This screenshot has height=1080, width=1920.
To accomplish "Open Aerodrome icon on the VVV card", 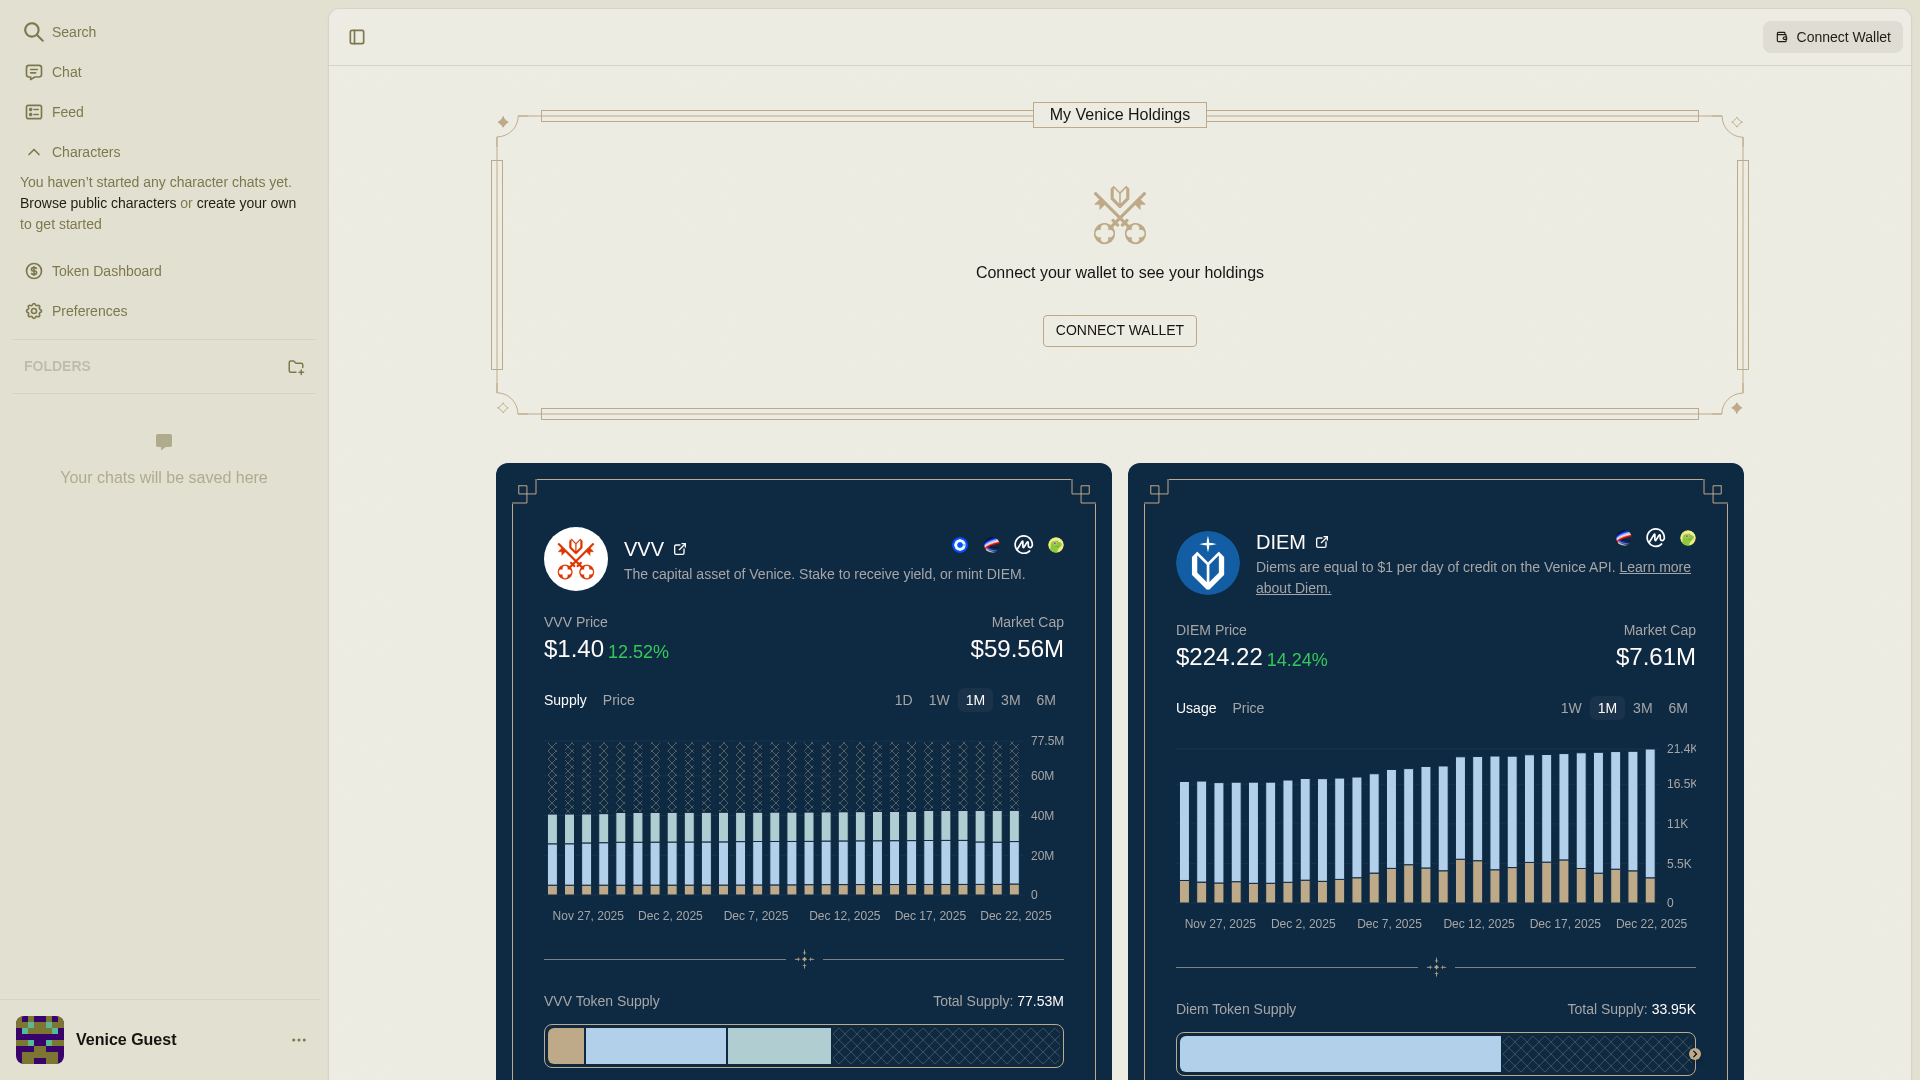I will tap(992, 545).
